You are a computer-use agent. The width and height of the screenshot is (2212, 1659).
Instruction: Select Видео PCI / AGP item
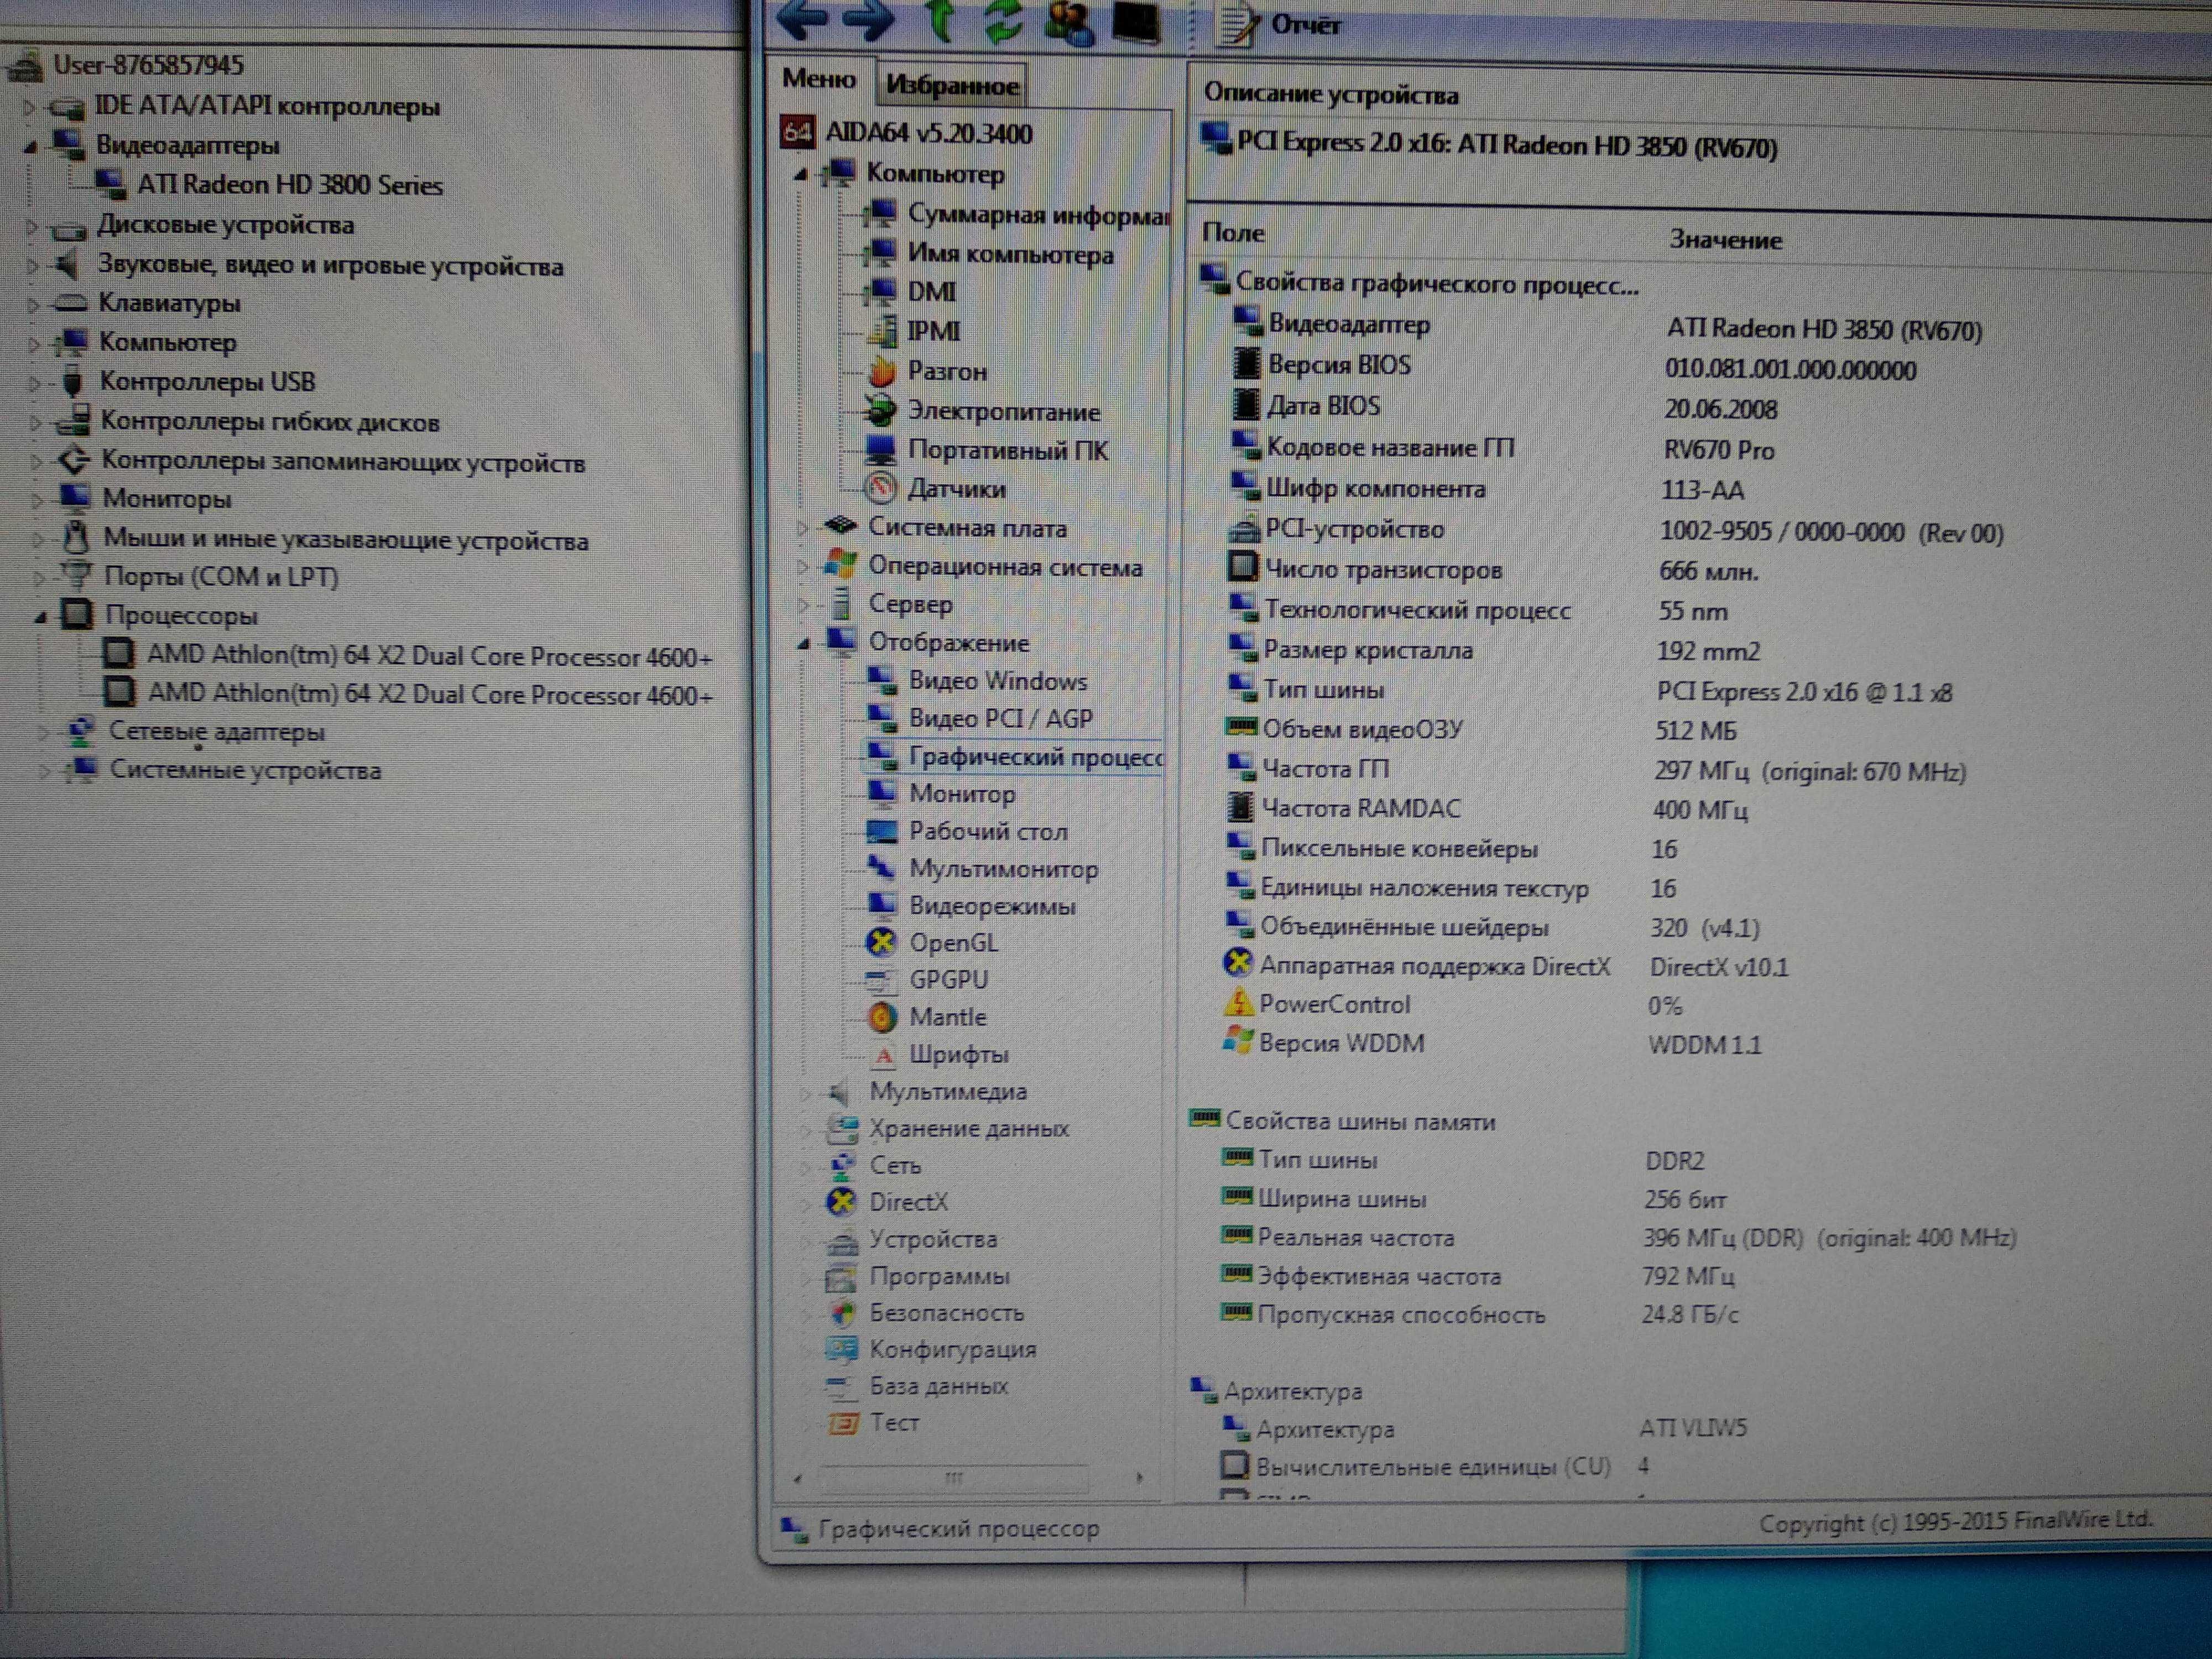pyautogui.click(x=1000, y=718)
